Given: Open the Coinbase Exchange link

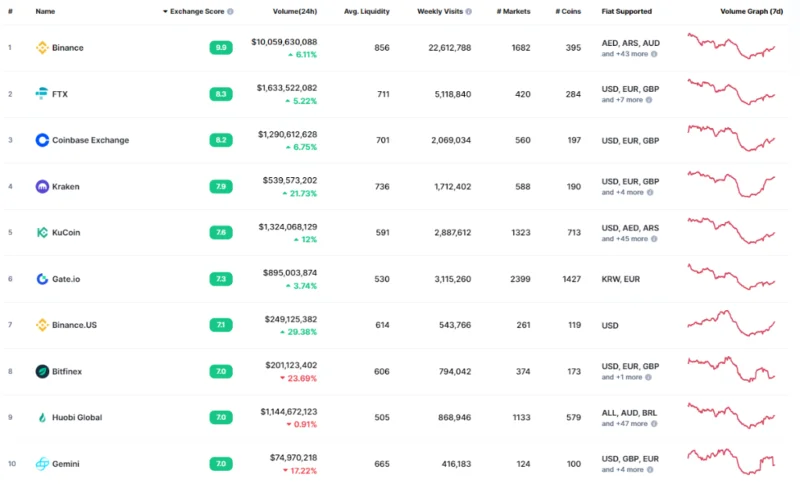Looking at the screenshot, I should pyautogui.click(x=90, y=140).
